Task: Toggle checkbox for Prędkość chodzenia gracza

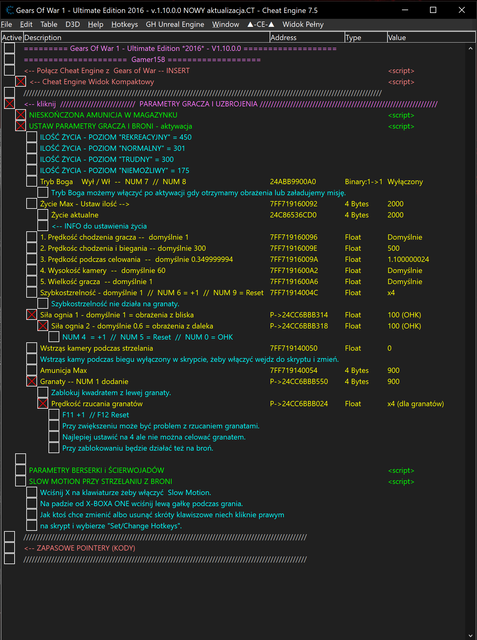Action: [x=31, y=237]
